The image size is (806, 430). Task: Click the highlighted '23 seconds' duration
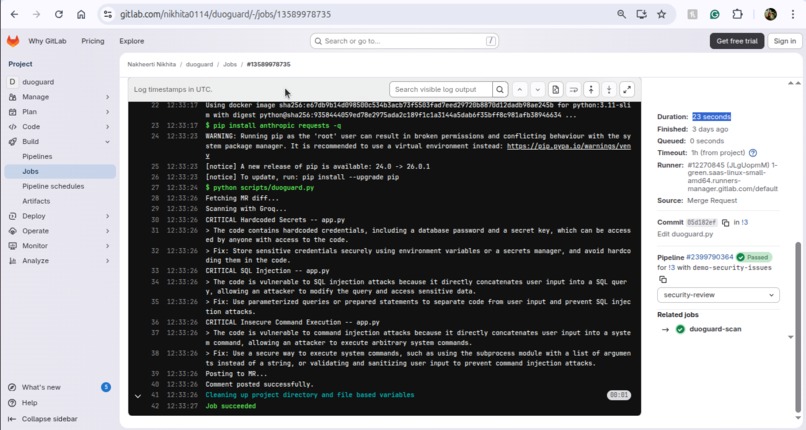[711, 117]
